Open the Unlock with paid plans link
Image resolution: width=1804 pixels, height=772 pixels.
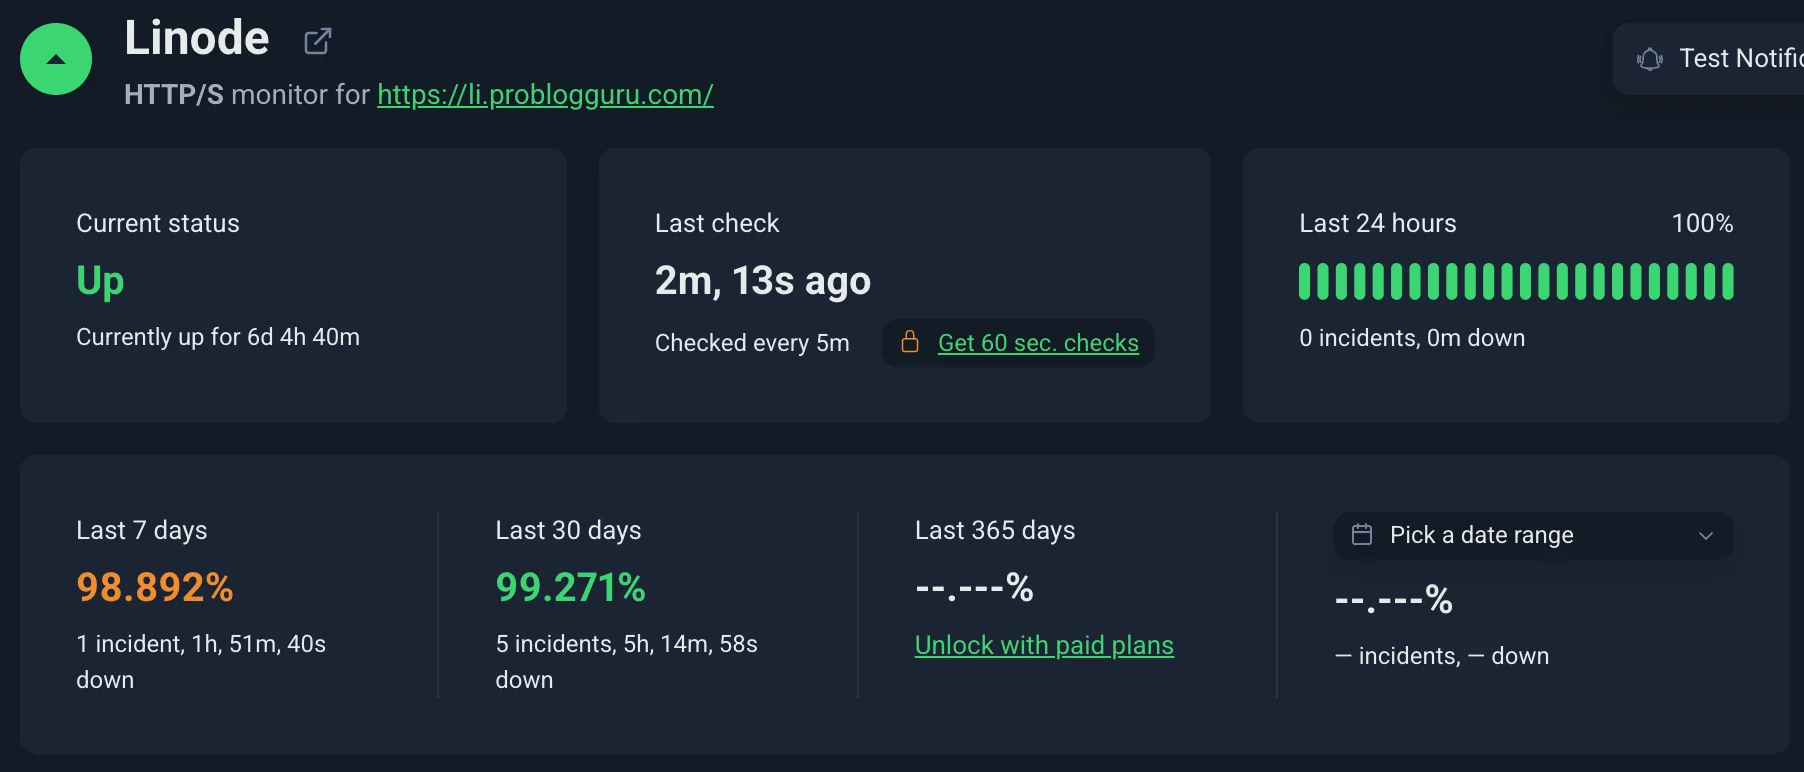pos(1044,645)
